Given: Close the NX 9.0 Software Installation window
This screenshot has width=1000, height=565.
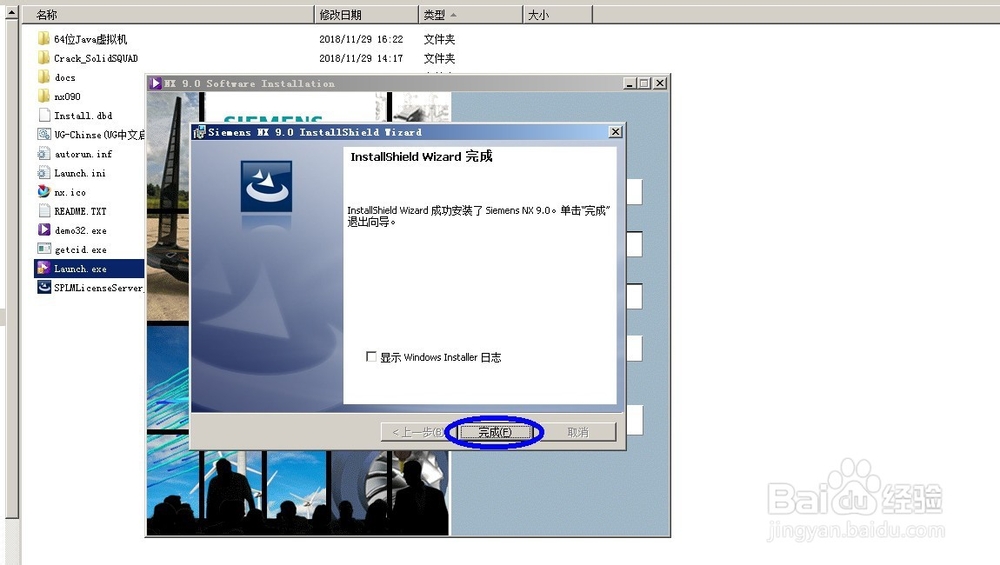Looking at the screenshot, I should [660, 83].
